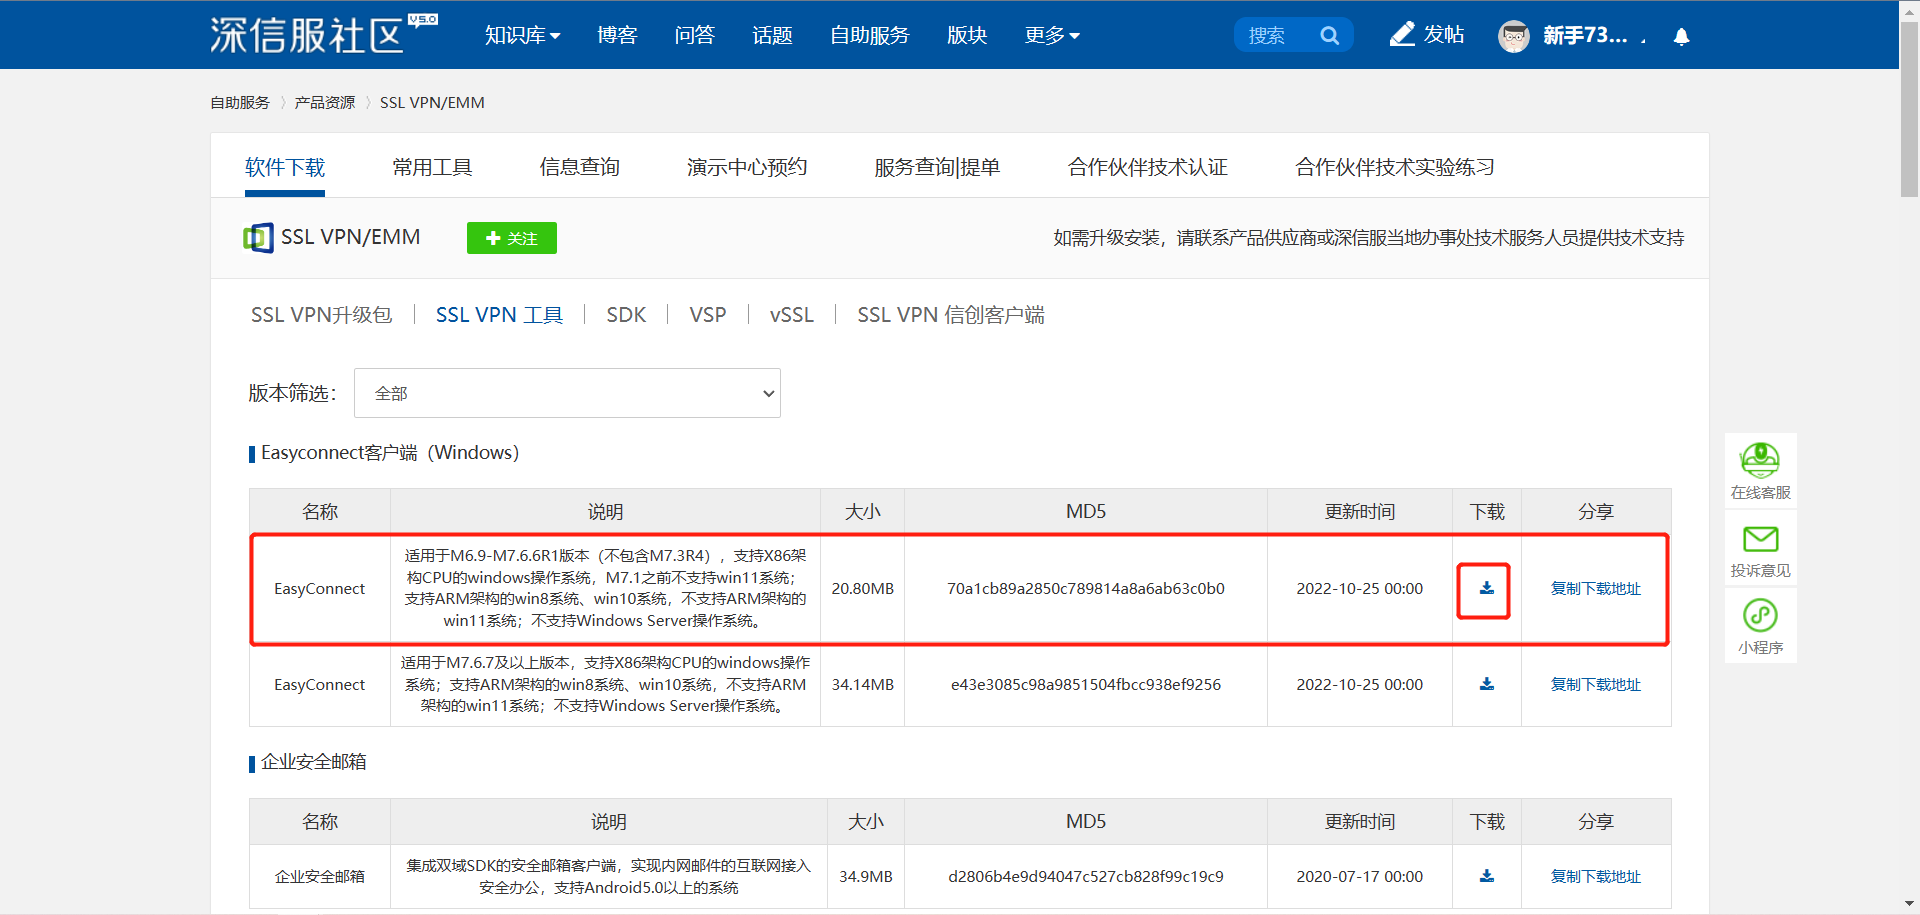Open 自助服务 in the top navigation bar
This screenshot has height=915, width=1920.
pos(869,35)
